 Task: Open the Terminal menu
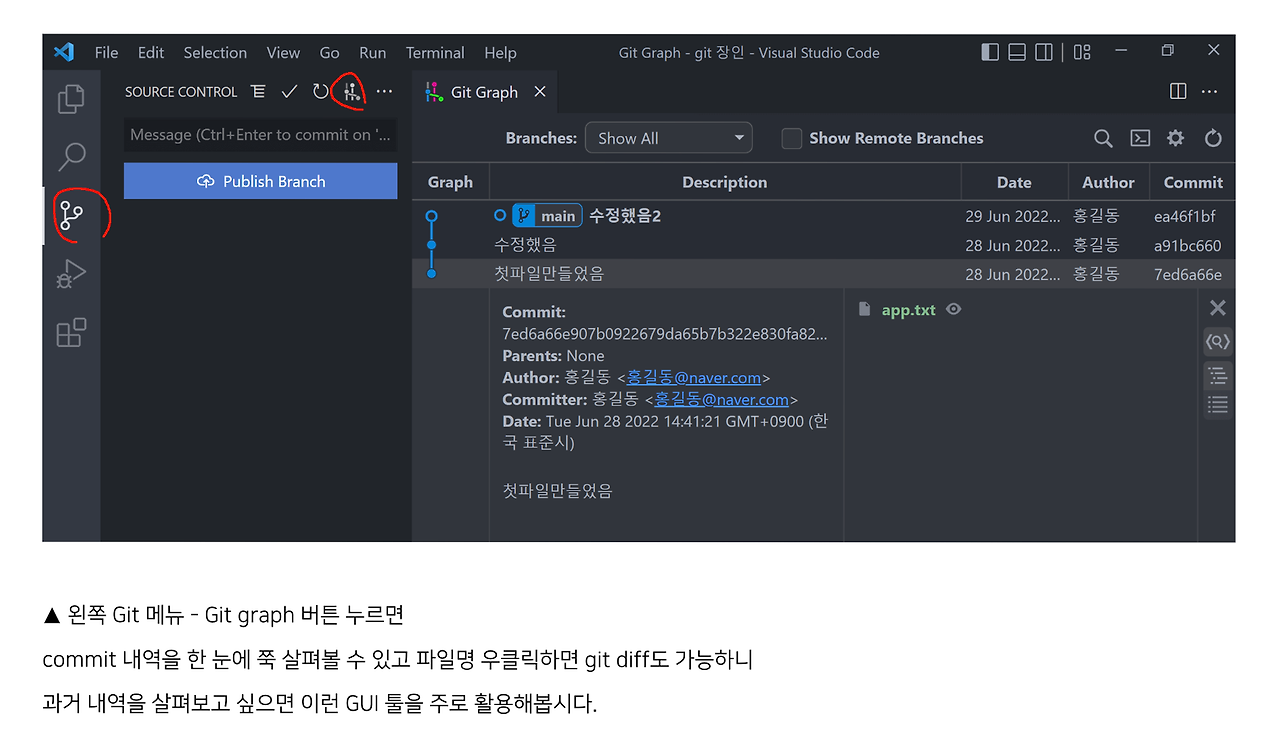pyautogui.click(x=435, y=52)
